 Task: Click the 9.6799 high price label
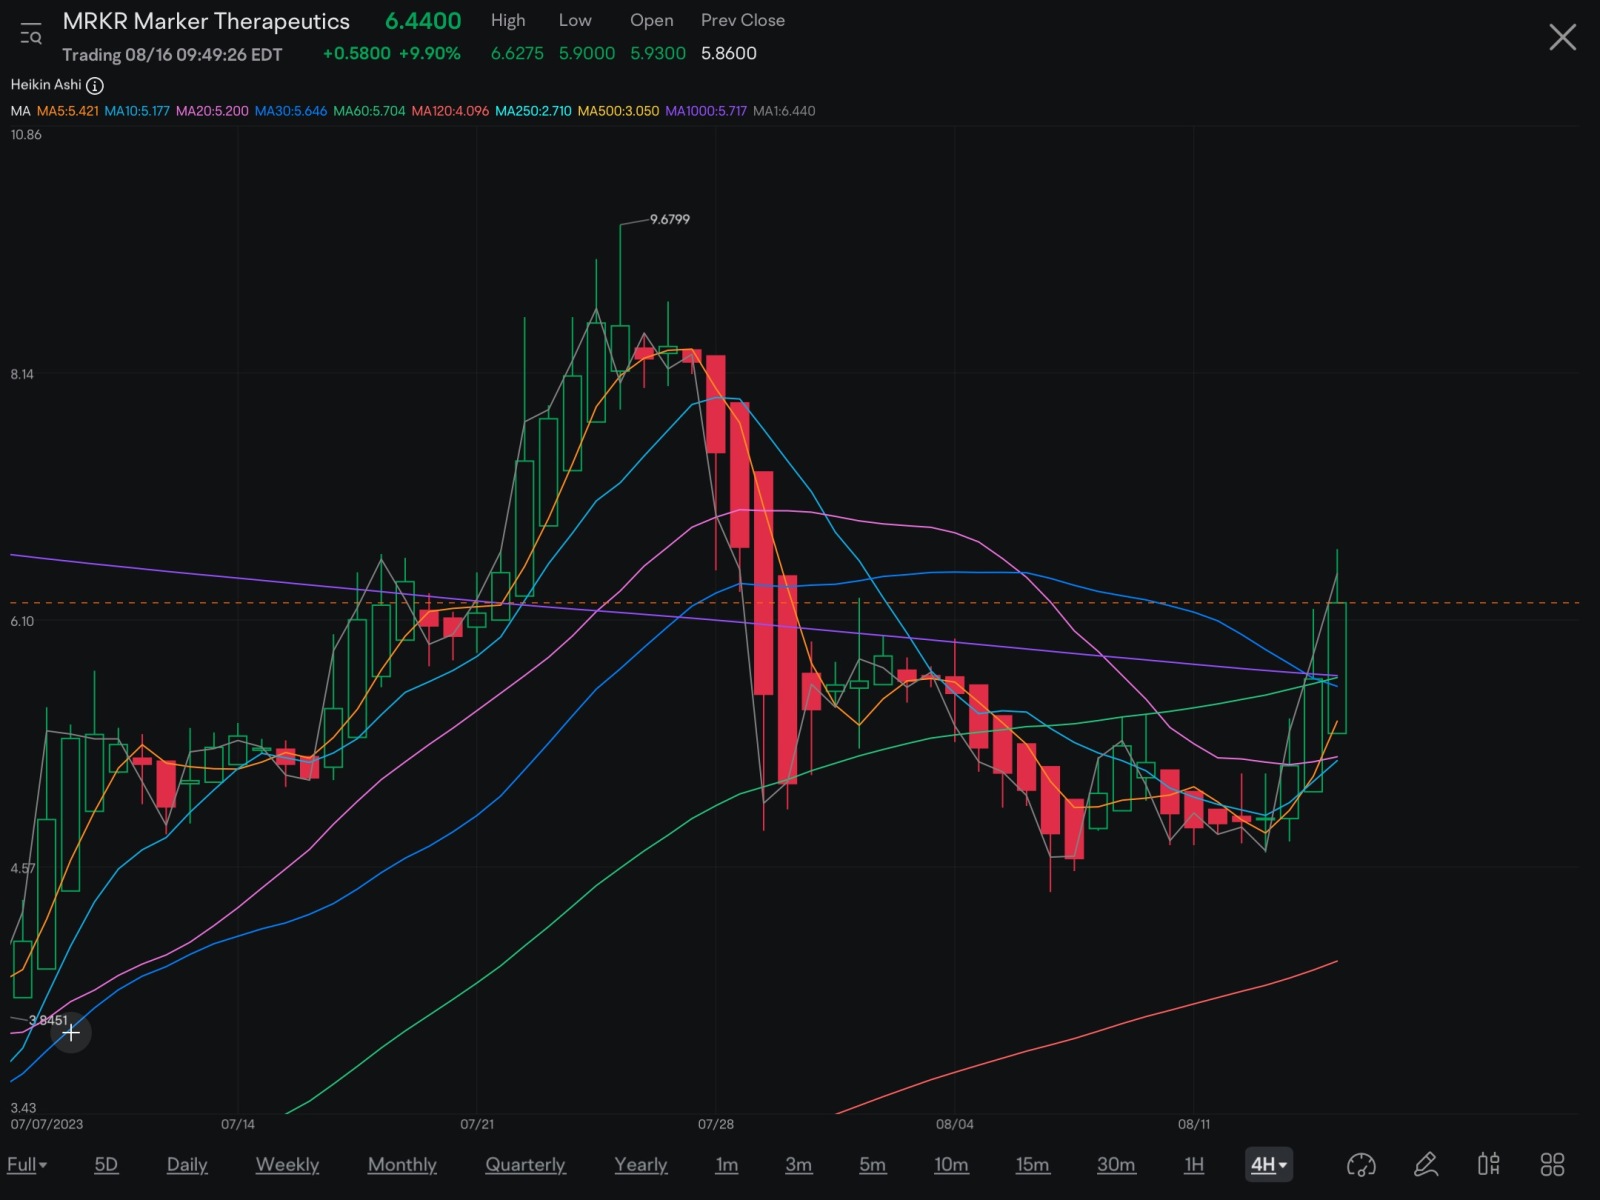click(x=670, y=220)
